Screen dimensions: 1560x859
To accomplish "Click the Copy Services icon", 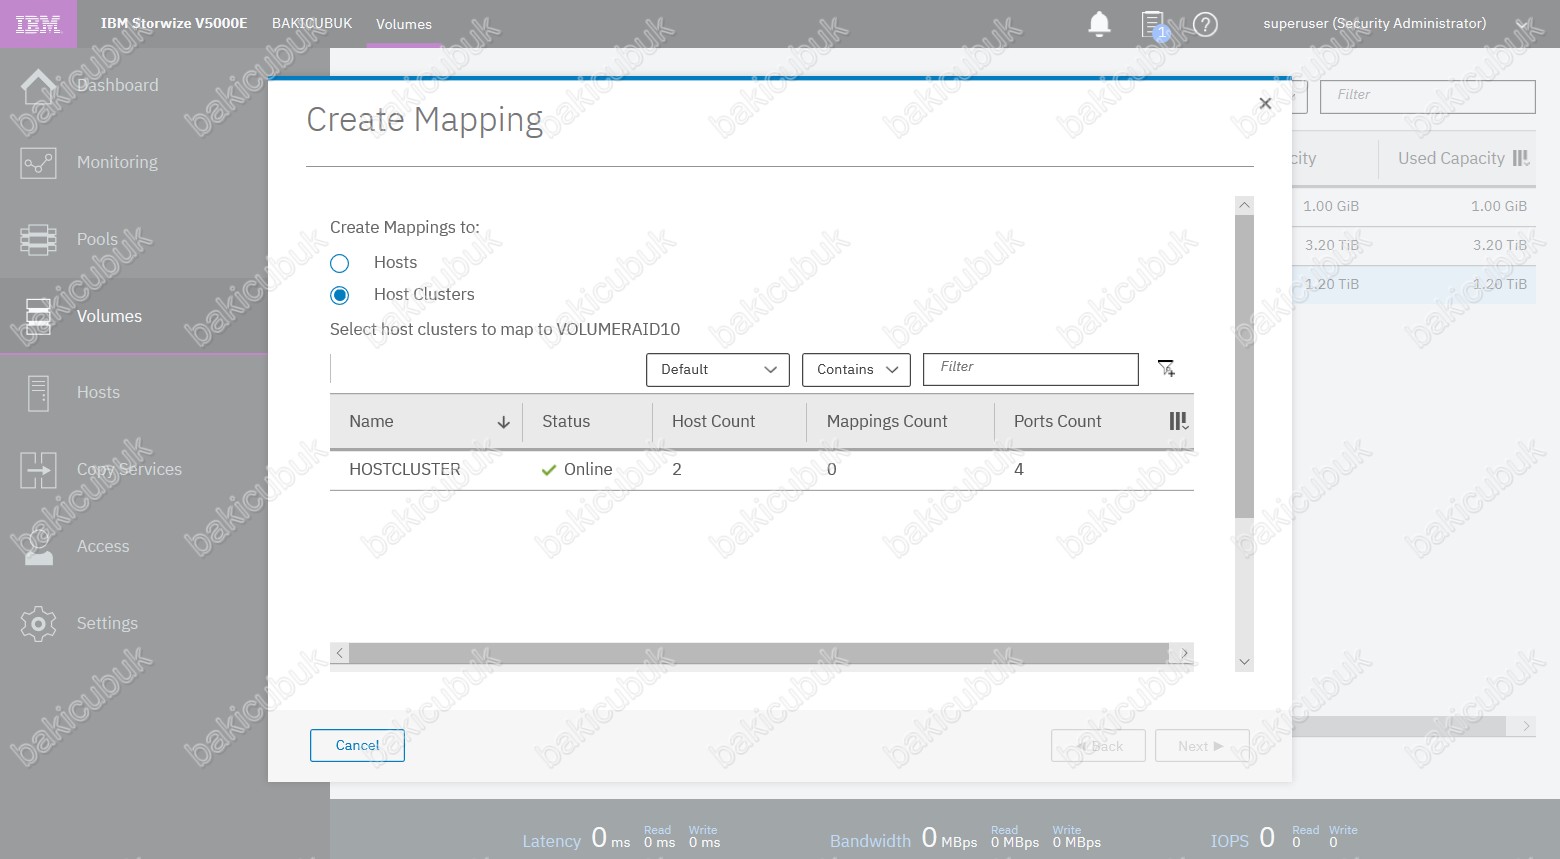I will click(38, 470).
